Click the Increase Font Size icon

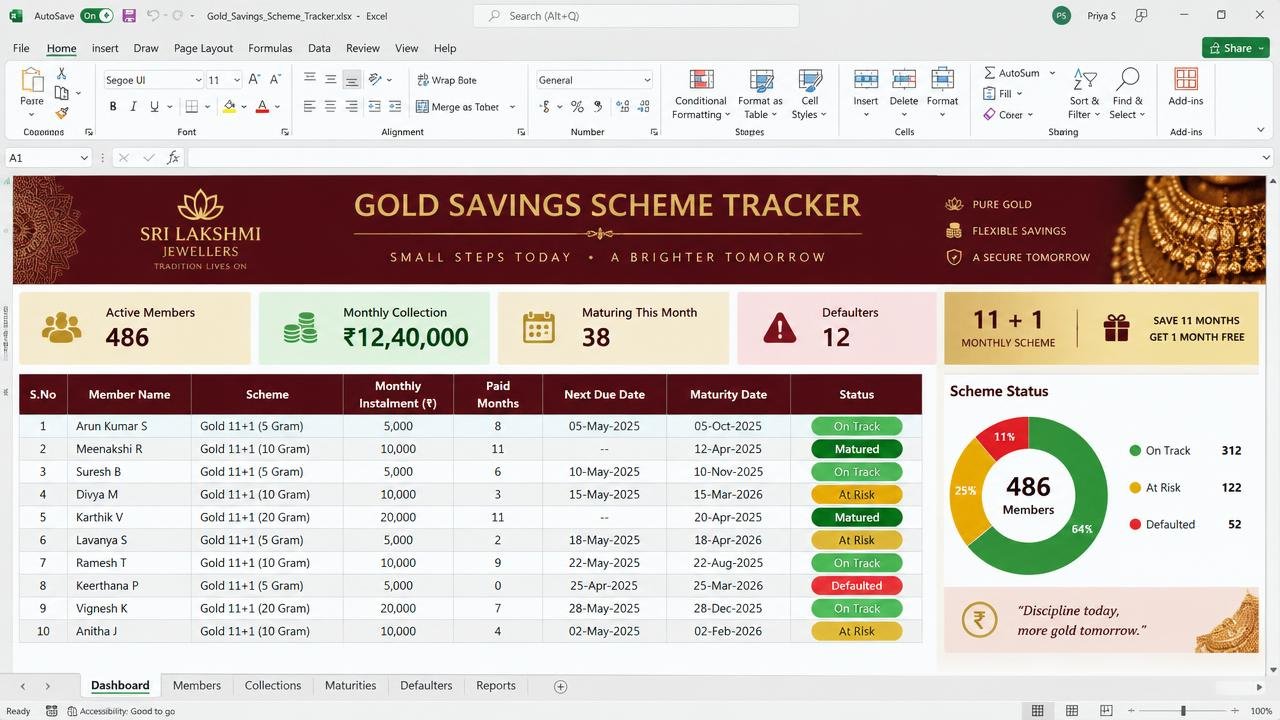[x=254, y=80]
